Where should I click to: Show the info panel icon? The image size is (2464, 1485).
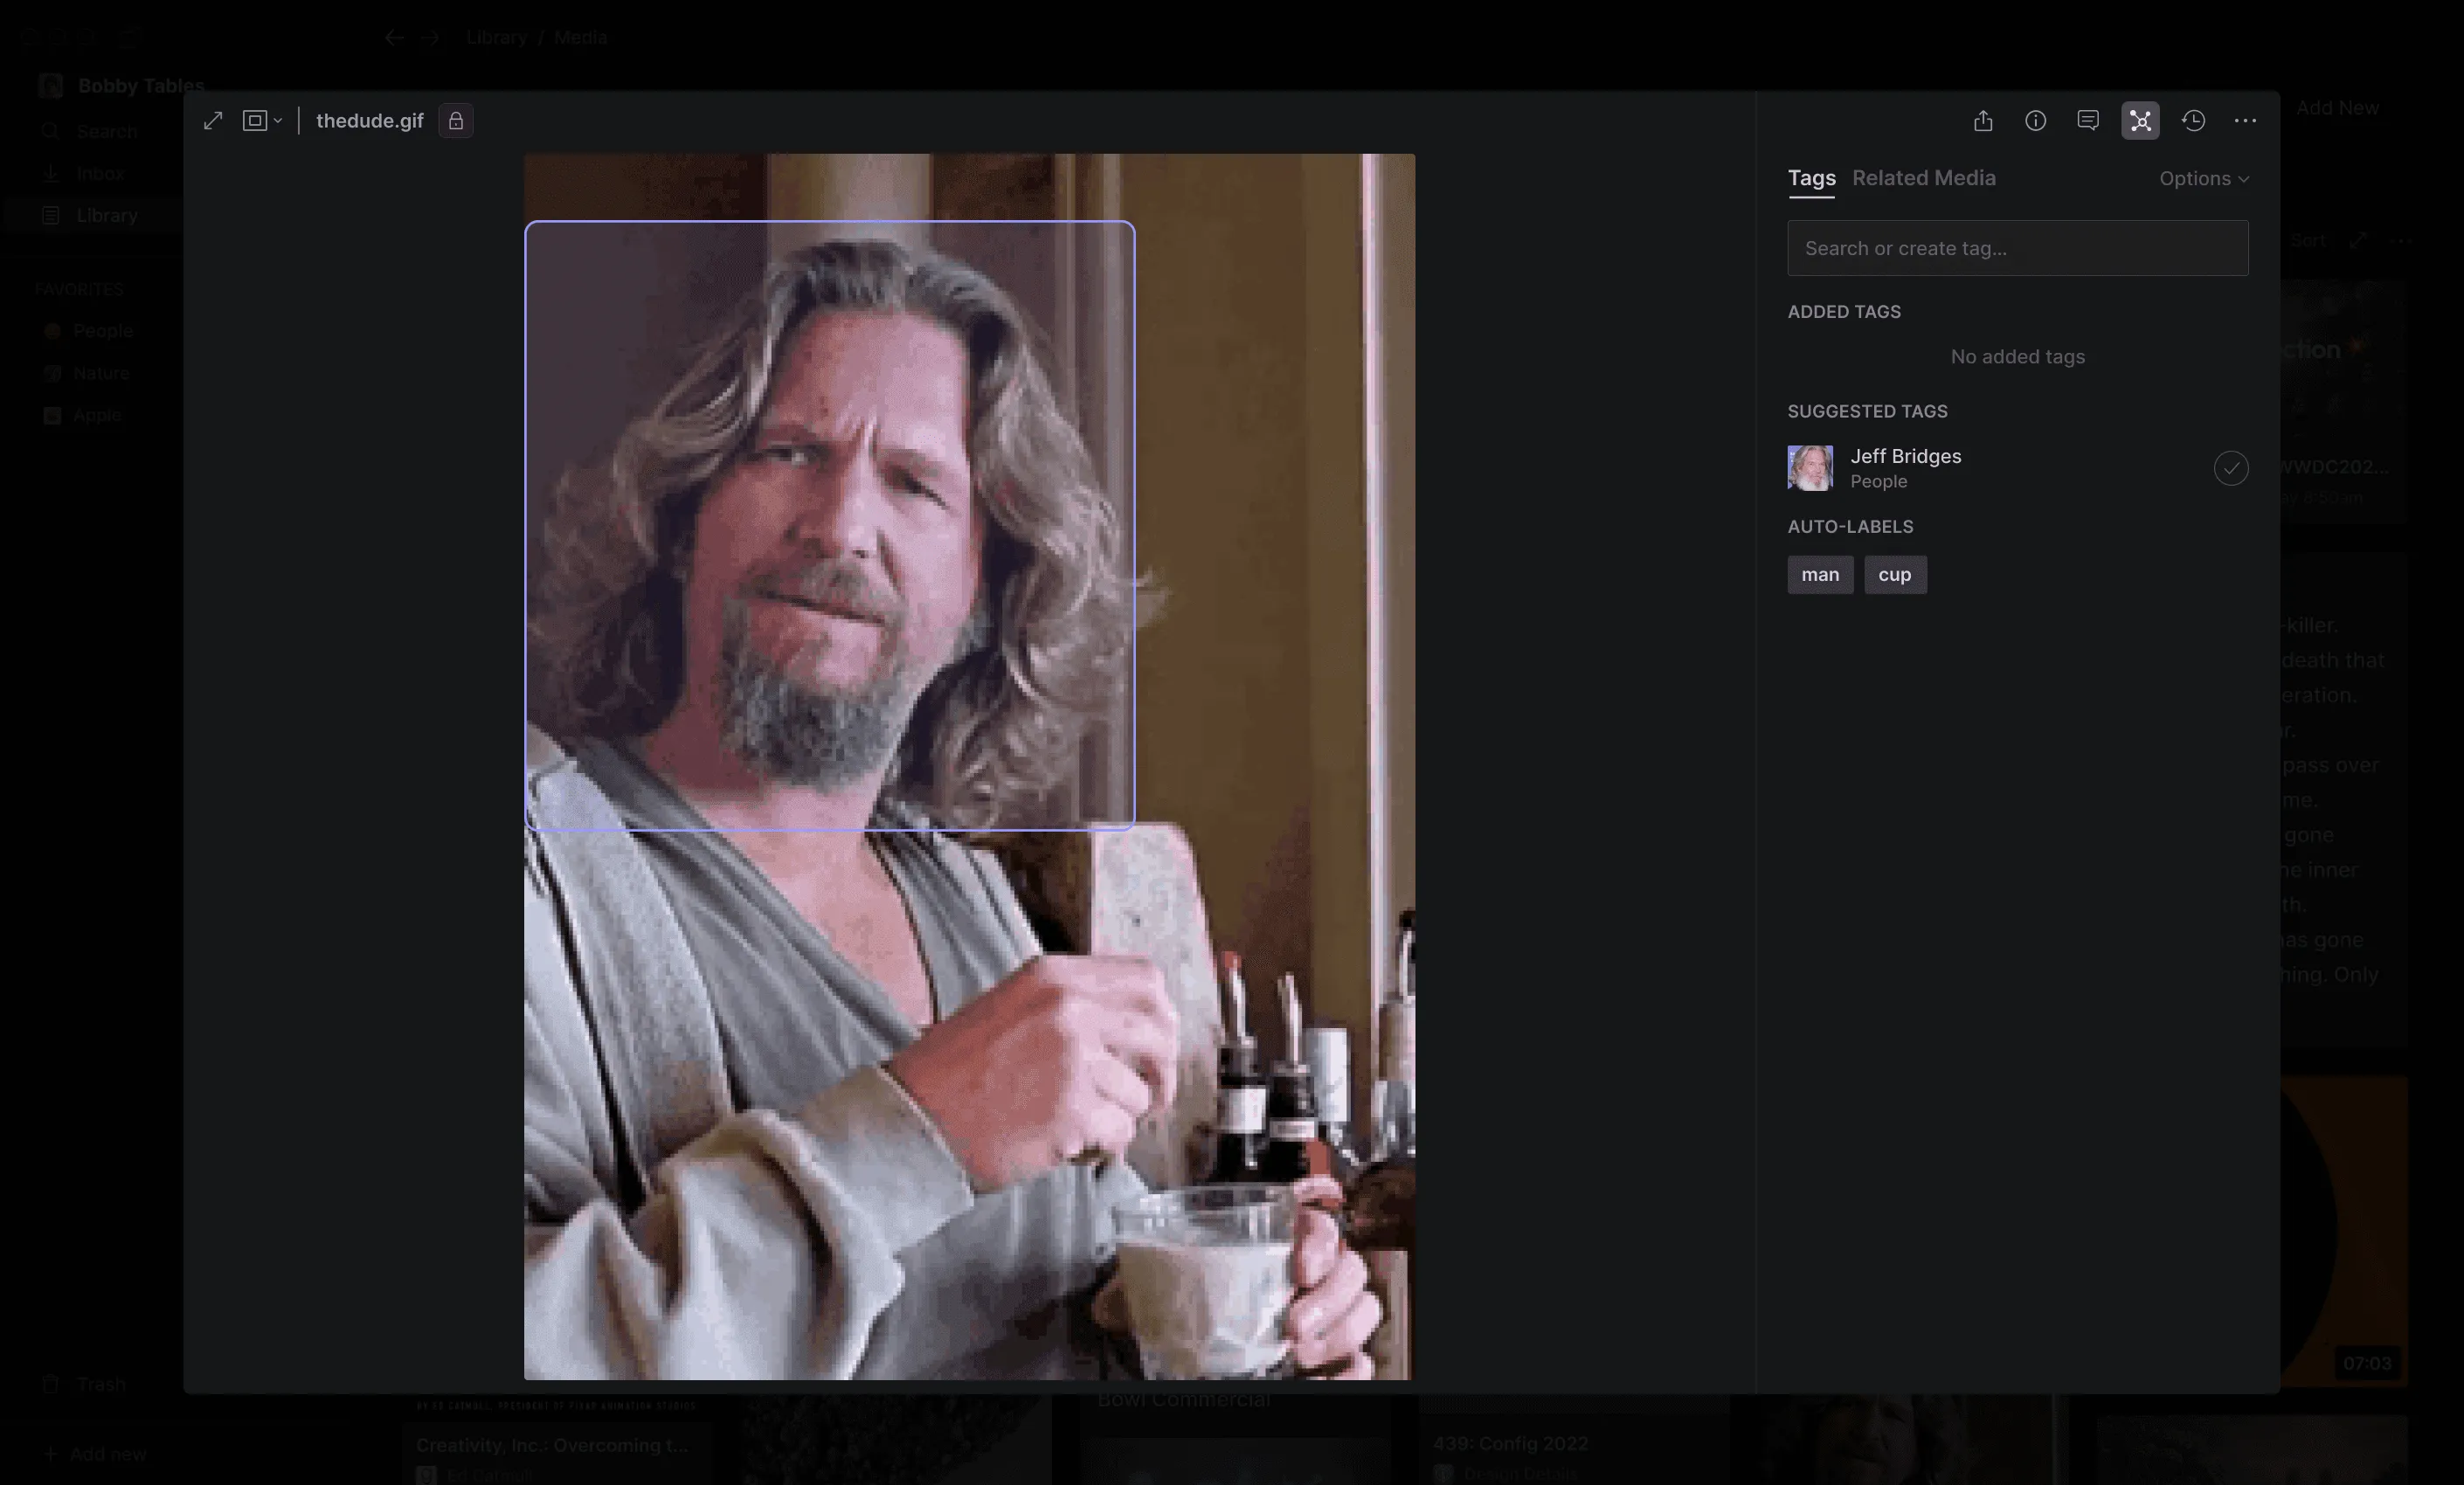[x=2035, y=121]
